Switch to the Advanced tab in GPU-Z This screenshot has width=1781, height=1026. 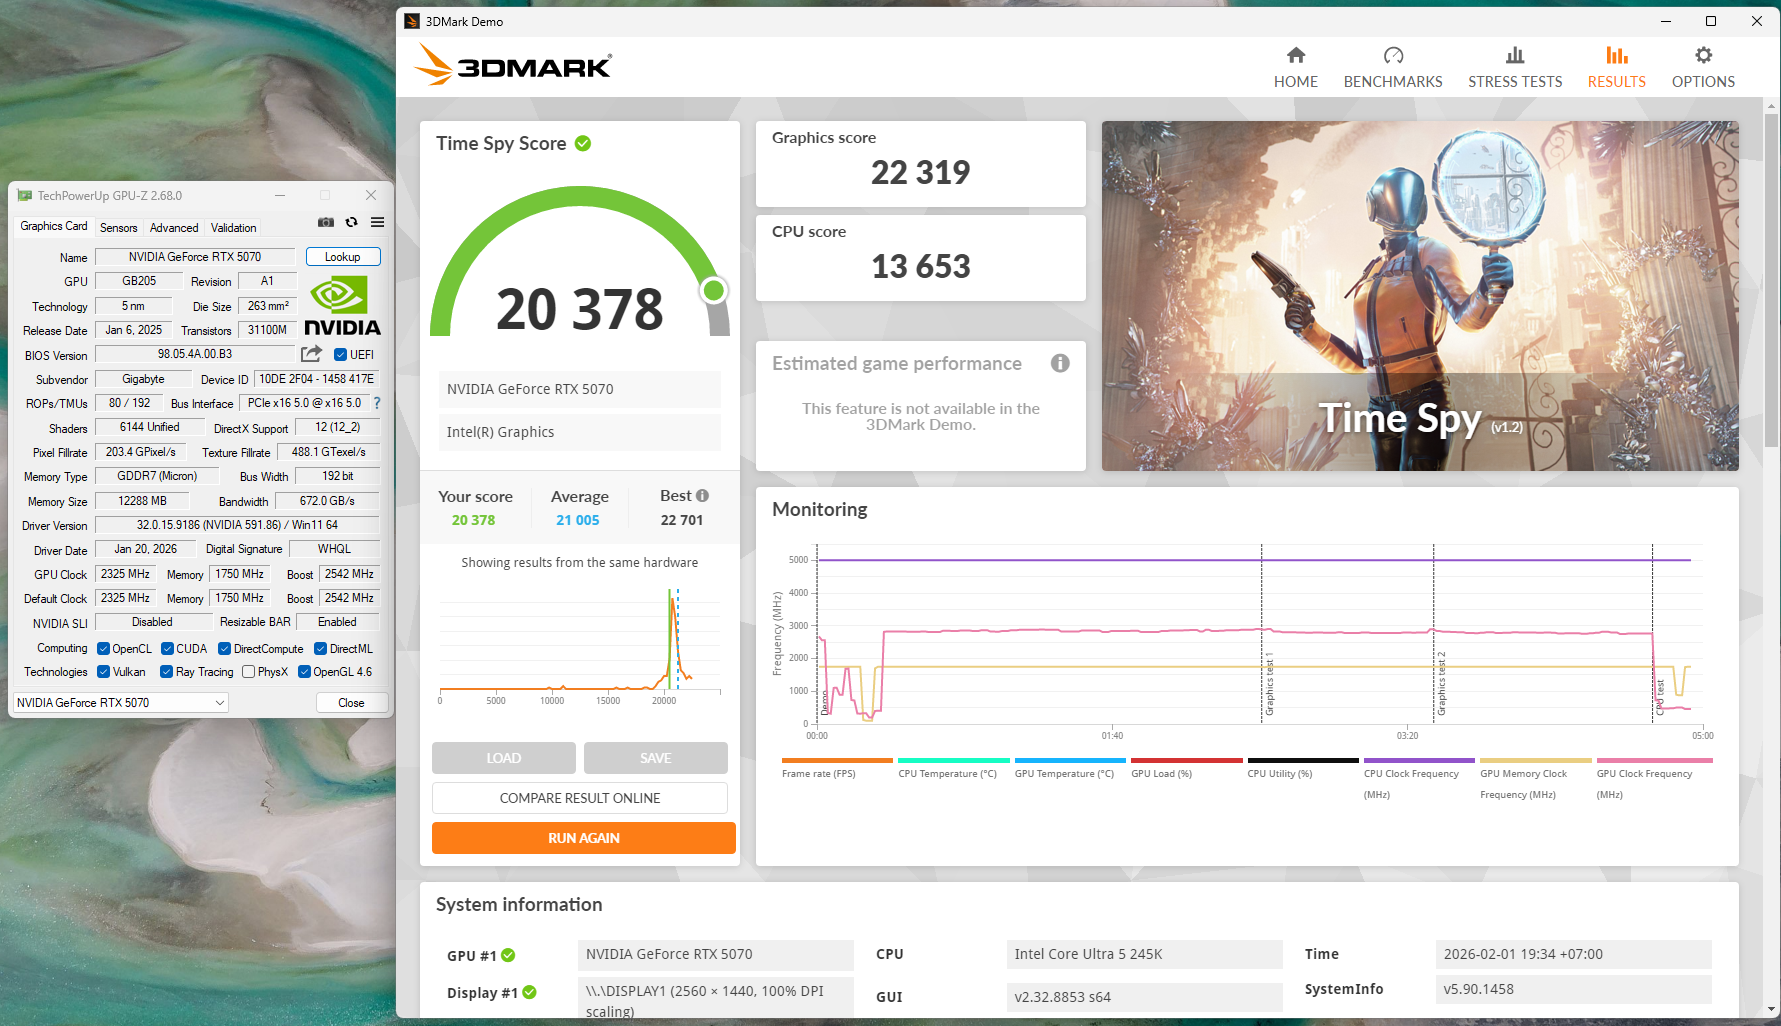(x=174, y=228)
